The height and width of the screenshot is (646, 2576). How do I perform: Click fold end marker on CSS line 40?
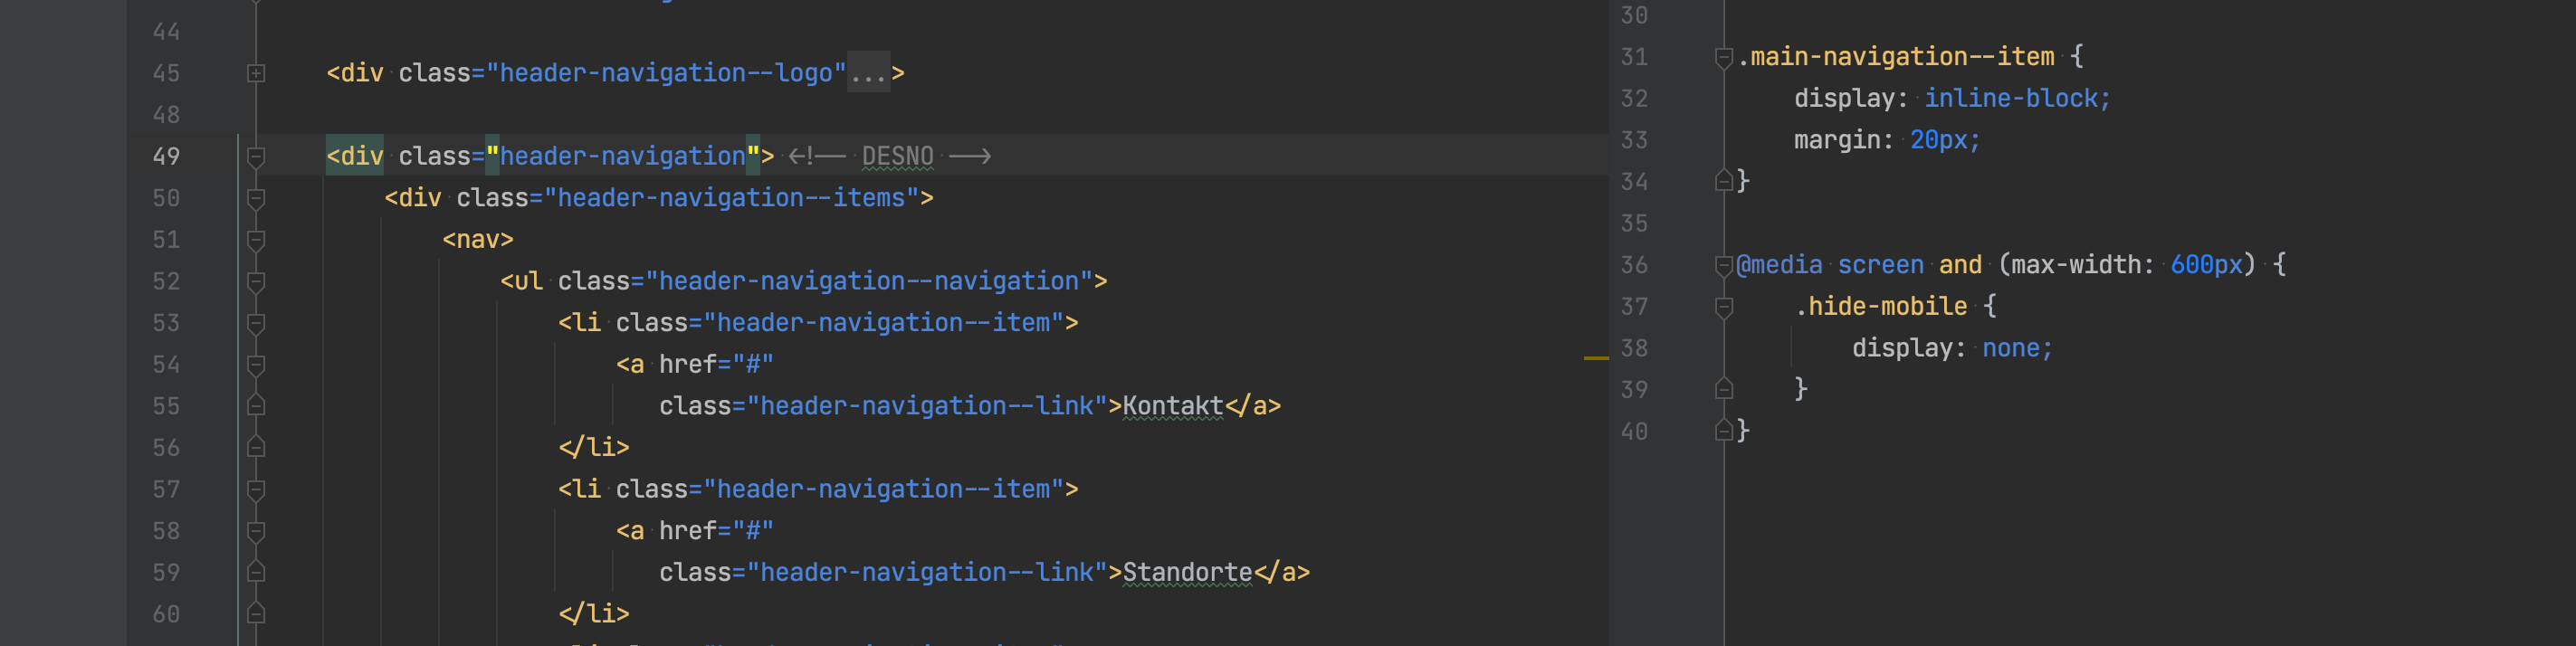click(1723, 431)
